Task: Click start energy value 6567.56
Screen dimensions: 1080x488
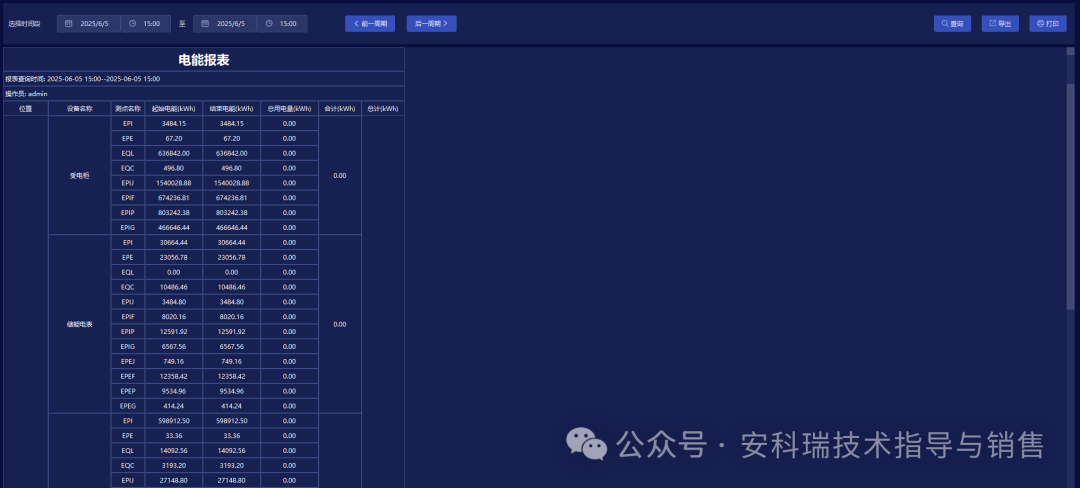Action: [174, 346]
